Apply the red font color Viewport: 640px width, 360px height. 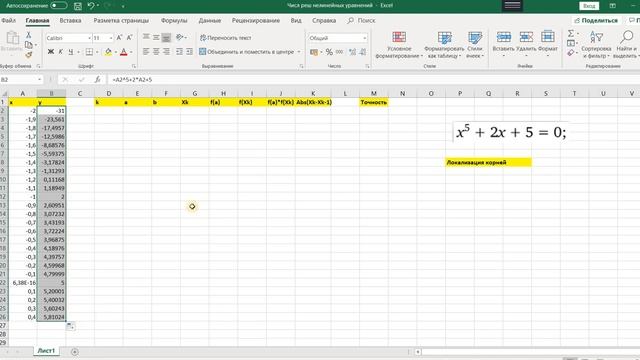click(124, 52)
